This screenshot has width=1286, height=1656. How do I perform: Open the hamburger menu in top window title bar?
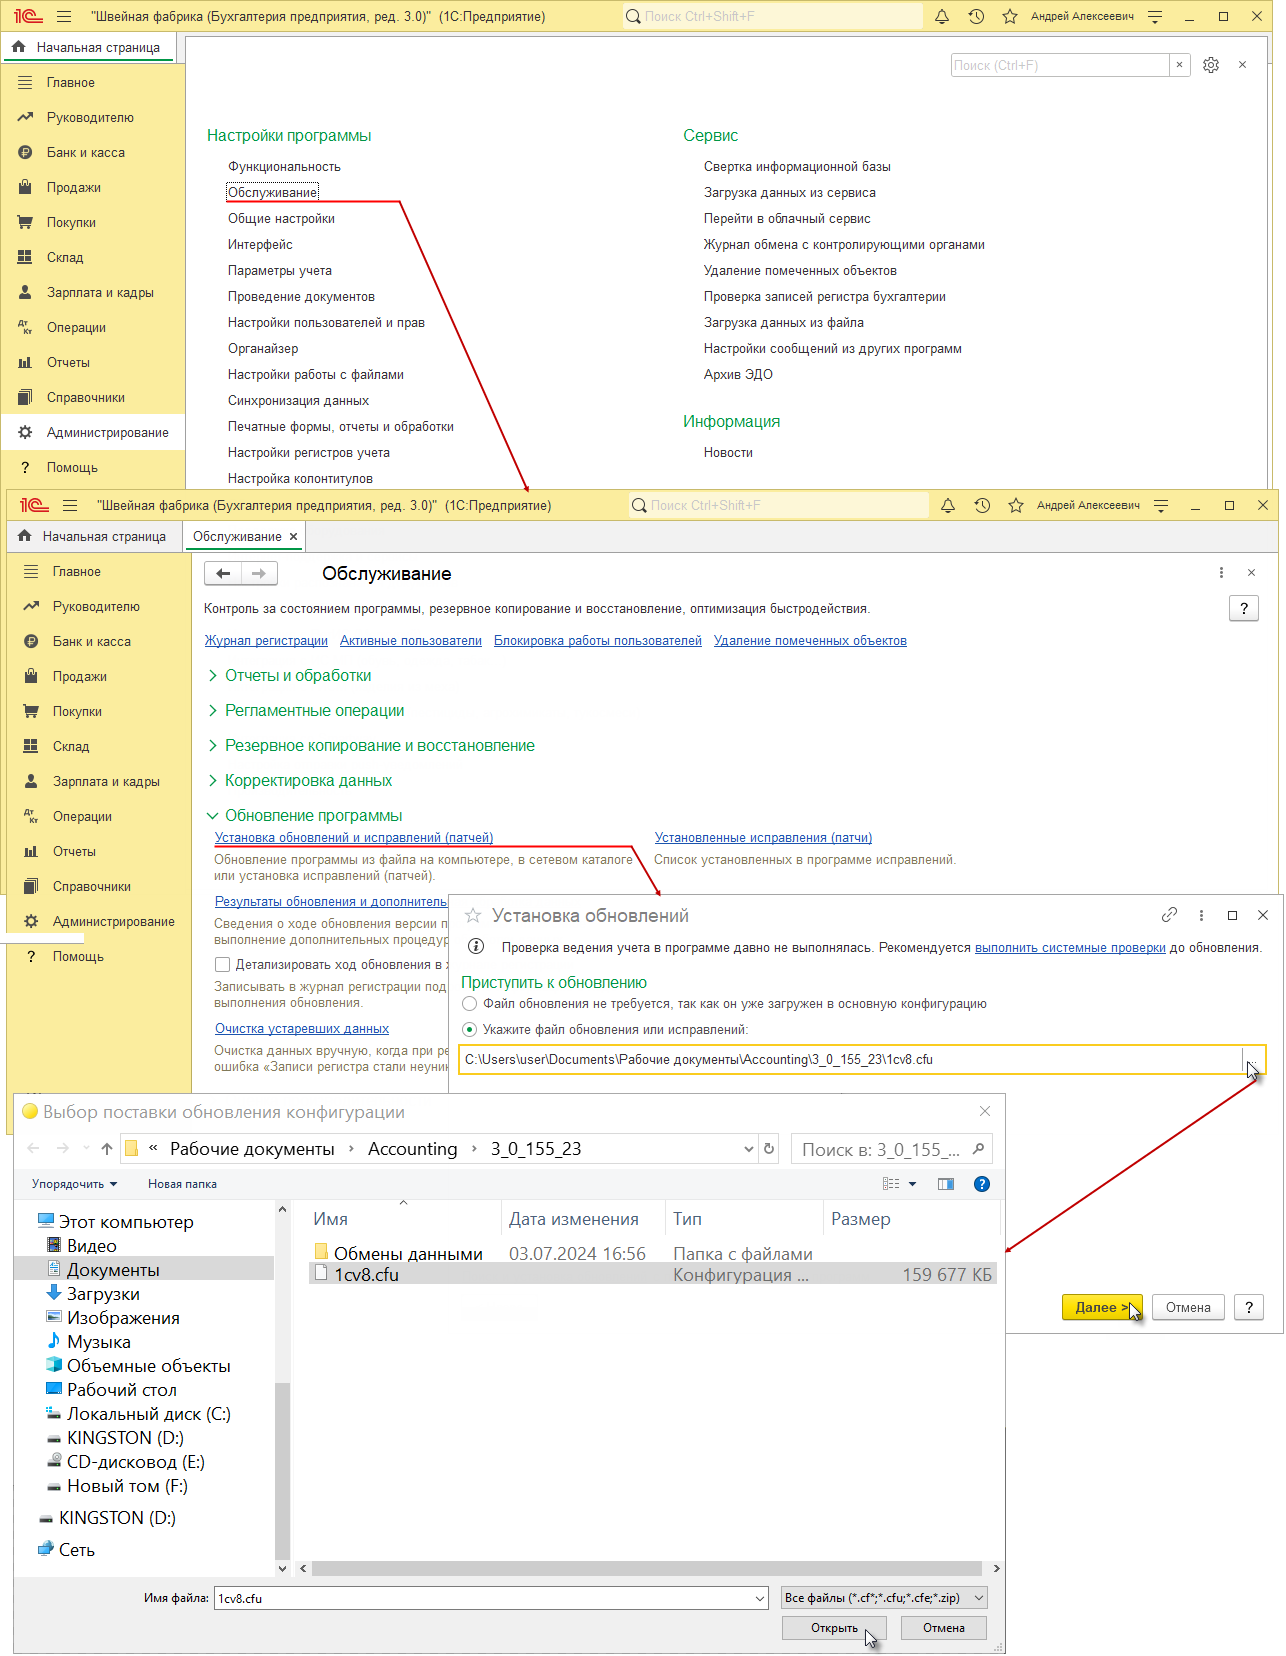[x=64, y=16]
